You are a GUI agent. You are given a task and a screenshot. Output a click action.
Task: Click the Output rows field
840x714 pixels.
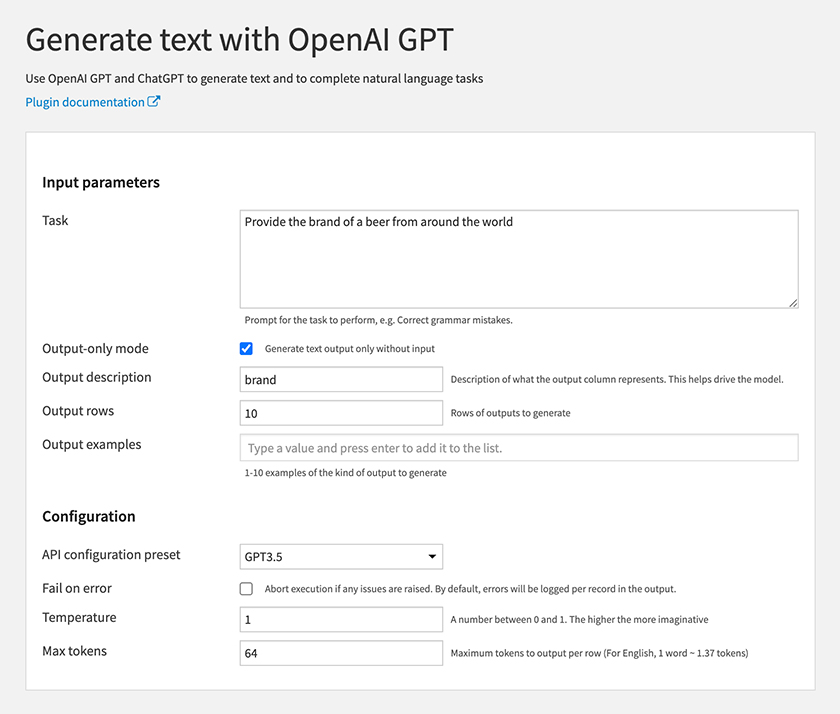[341, 413]
